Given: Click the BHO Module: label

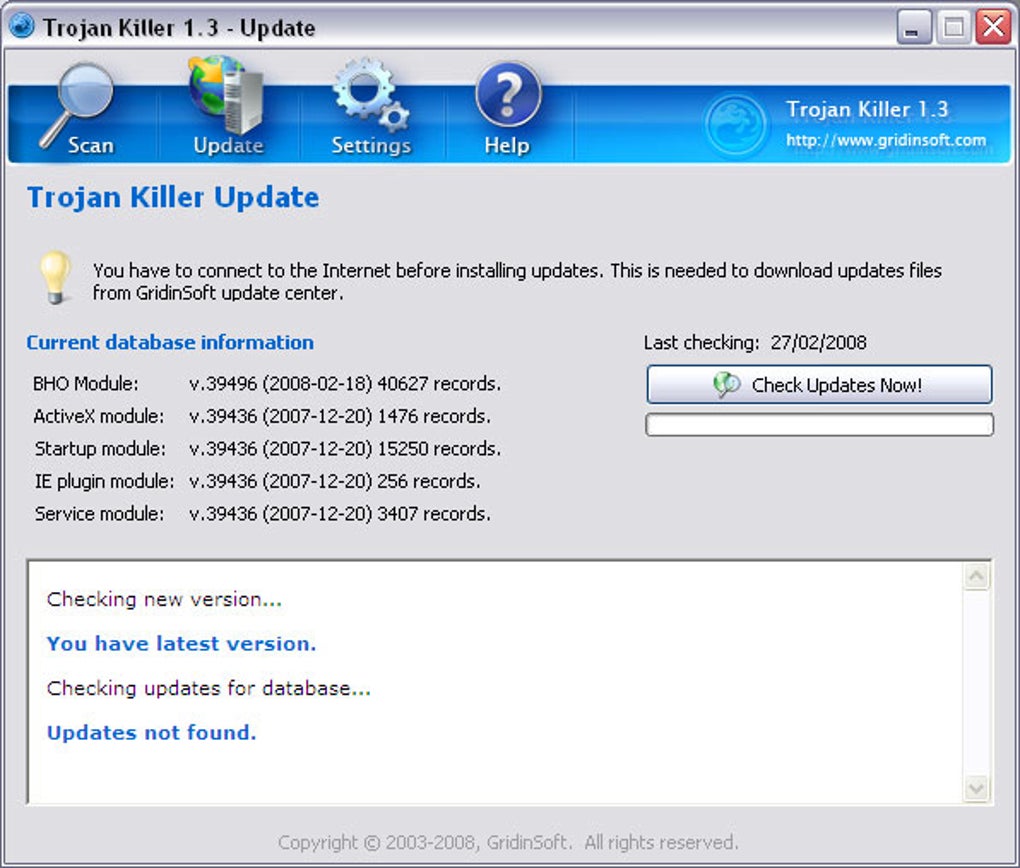Looking at the screenshot, I should pyautogui.click(x=86, y=383).
